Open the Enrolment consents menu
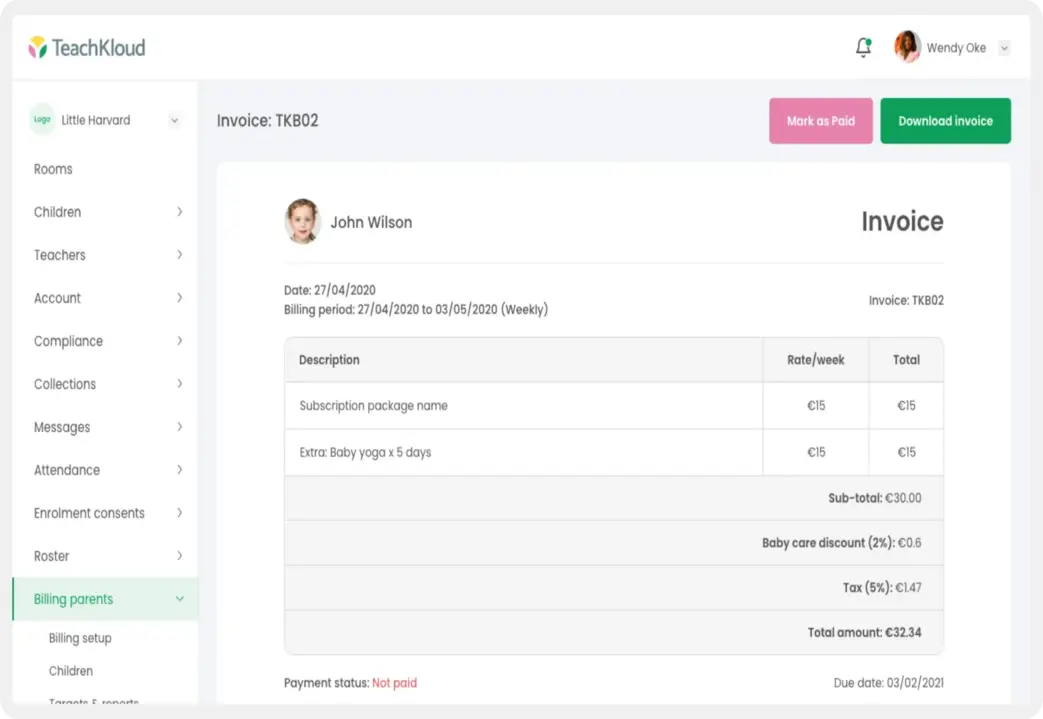 click(89, 513)
